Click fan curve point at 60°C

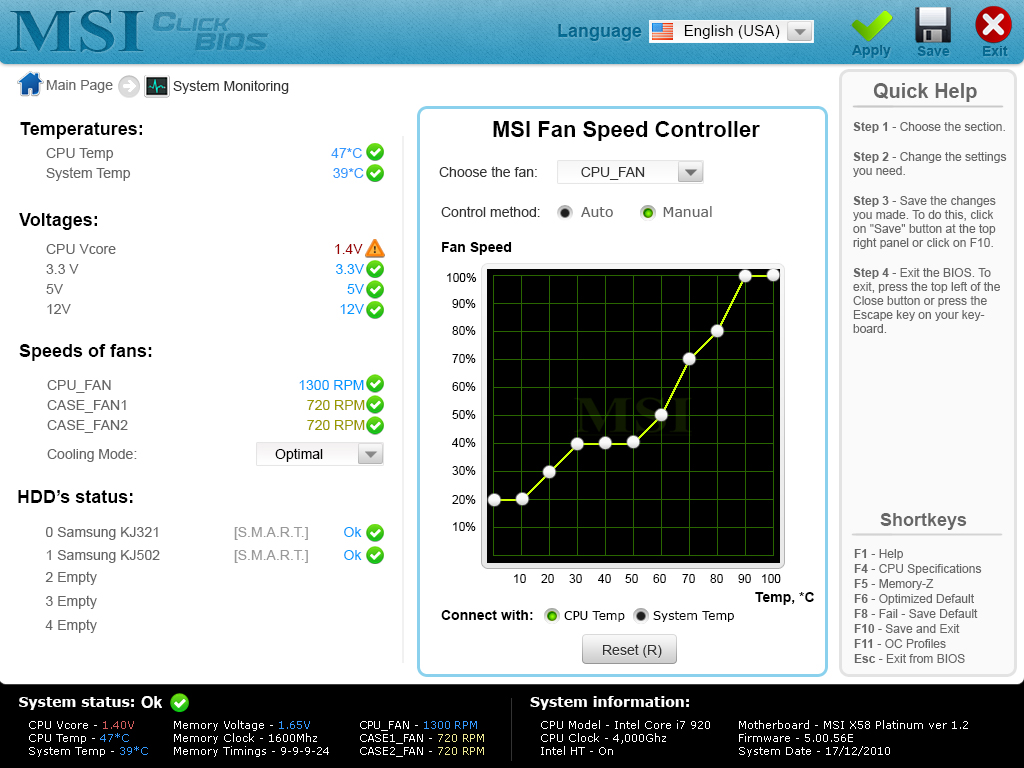[661, 415]
